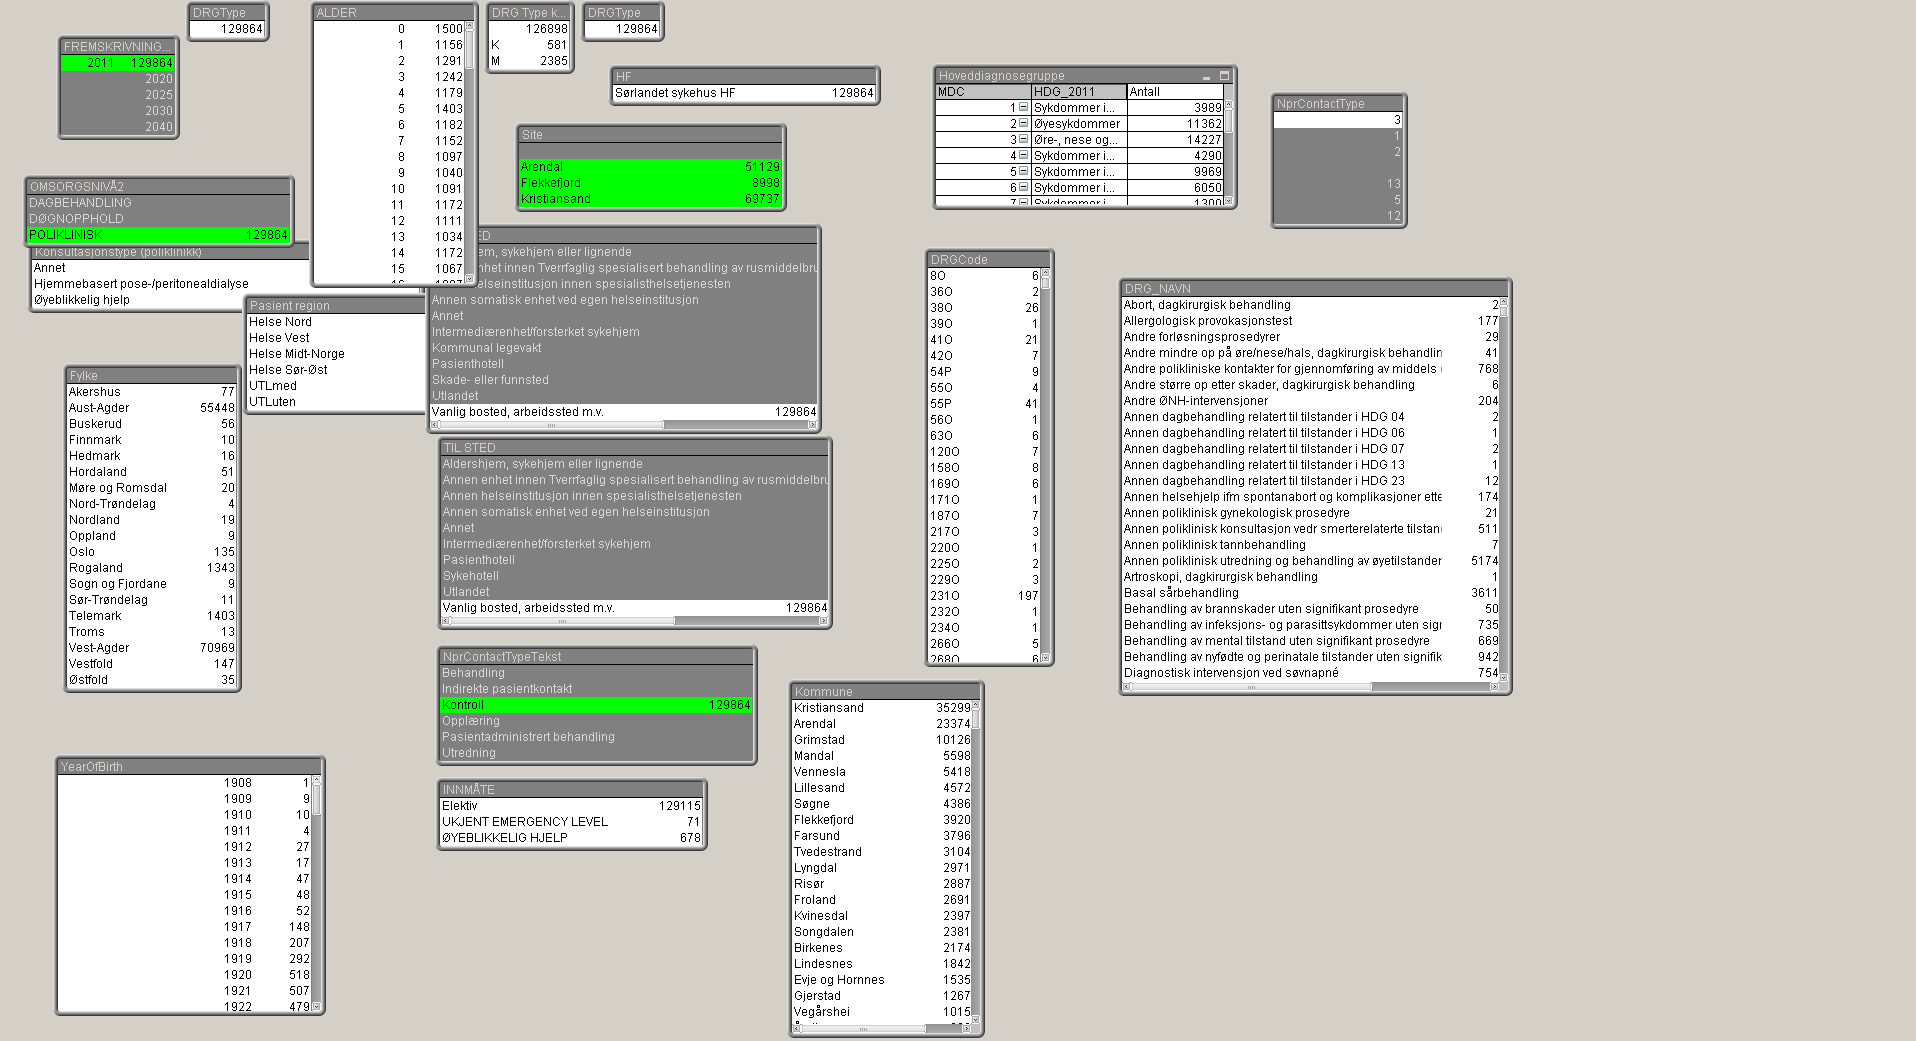
Task: Click the selected POLIKLINISK row
Action: click(159, 235)
